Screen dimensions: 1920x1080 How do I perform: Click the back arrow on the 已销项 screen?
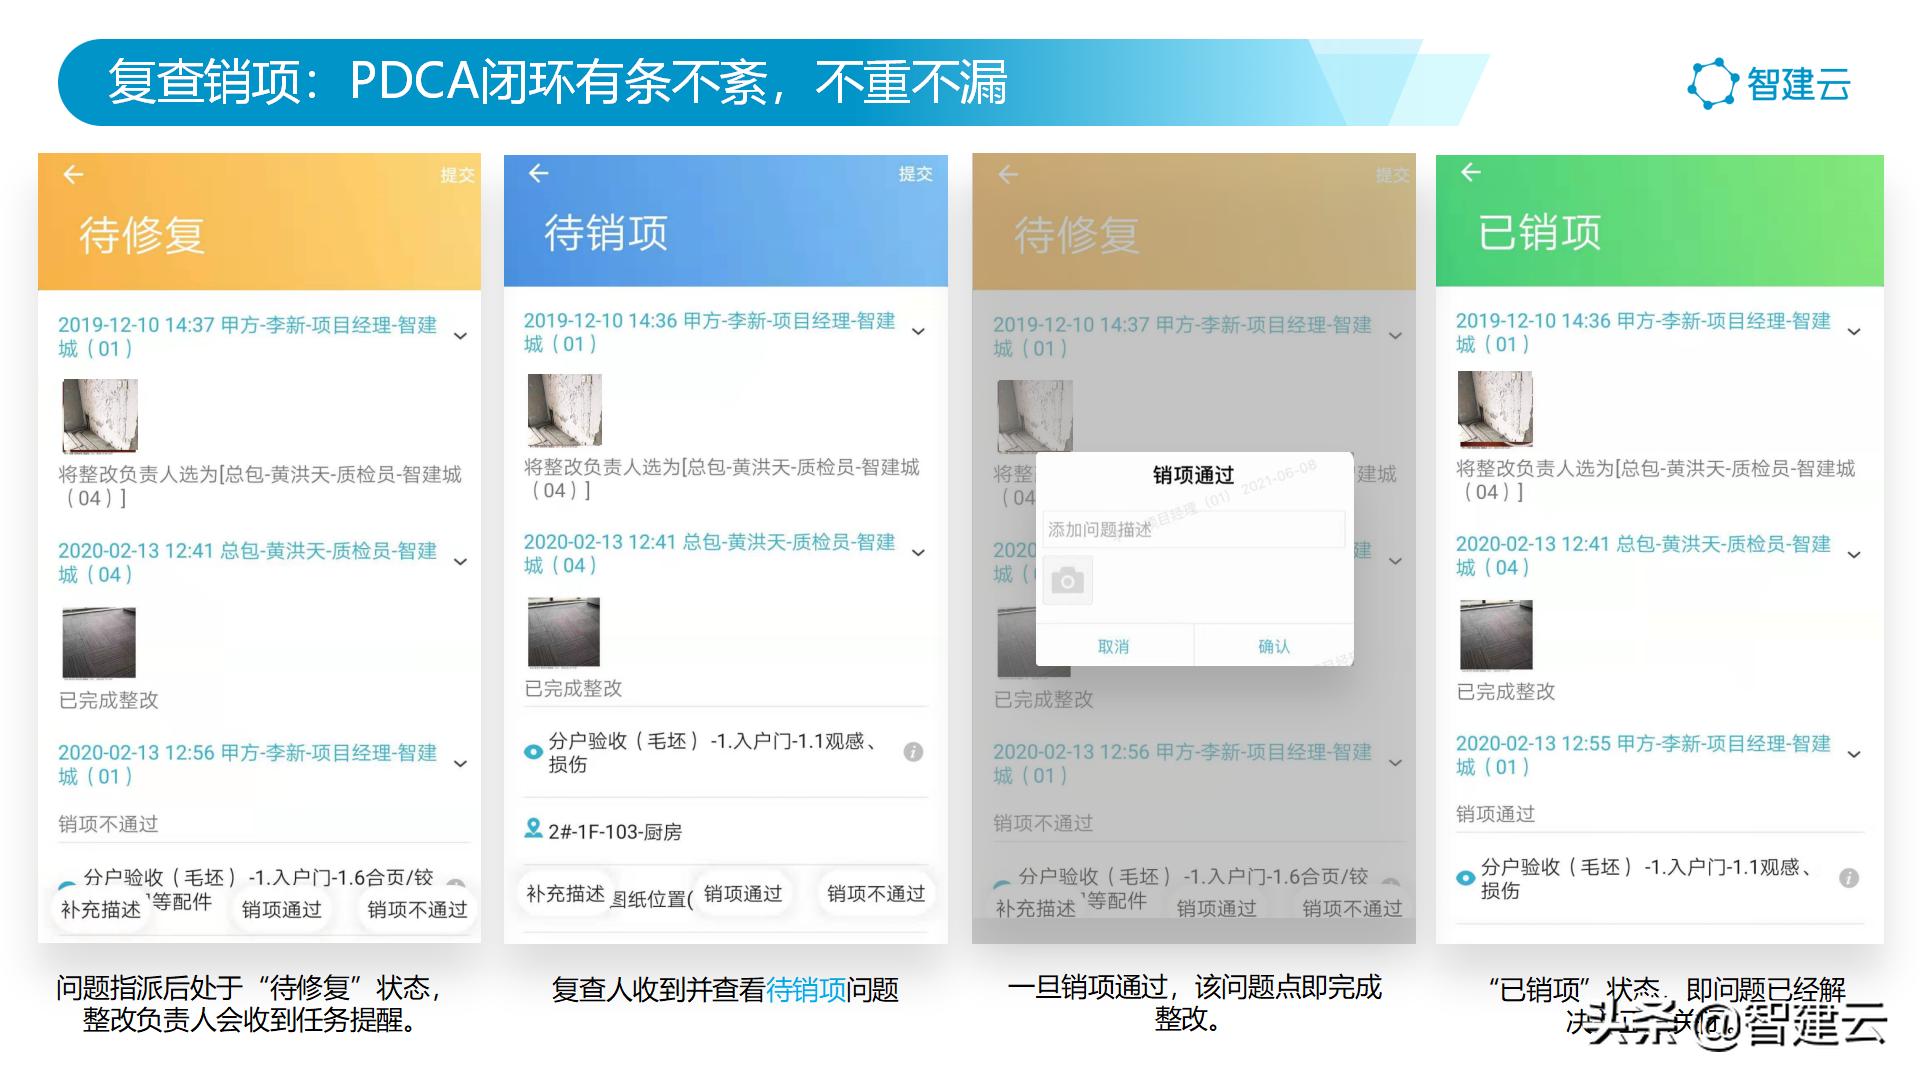(x=1469, y=172)
